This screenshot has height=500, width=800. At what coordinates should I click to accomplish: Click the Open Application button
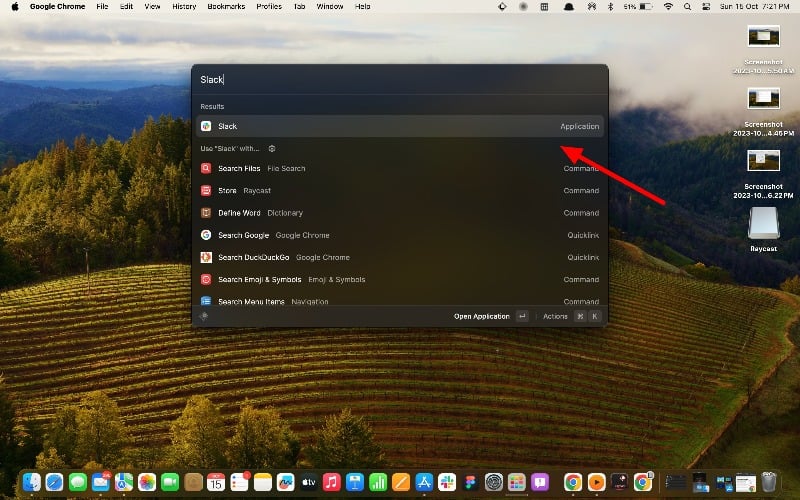coord(481,316)
